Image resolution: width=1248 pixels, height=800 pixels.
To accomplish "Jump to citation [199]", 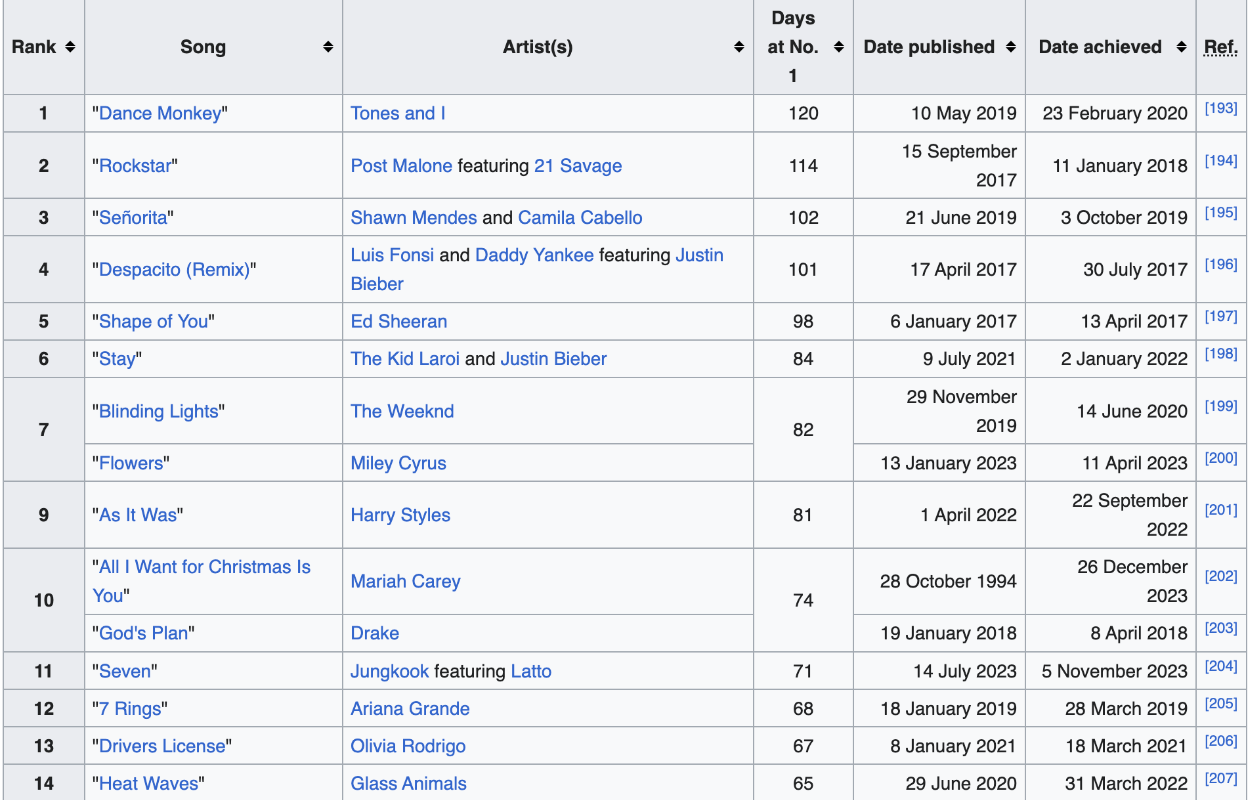I will [x=1221, y=406].
